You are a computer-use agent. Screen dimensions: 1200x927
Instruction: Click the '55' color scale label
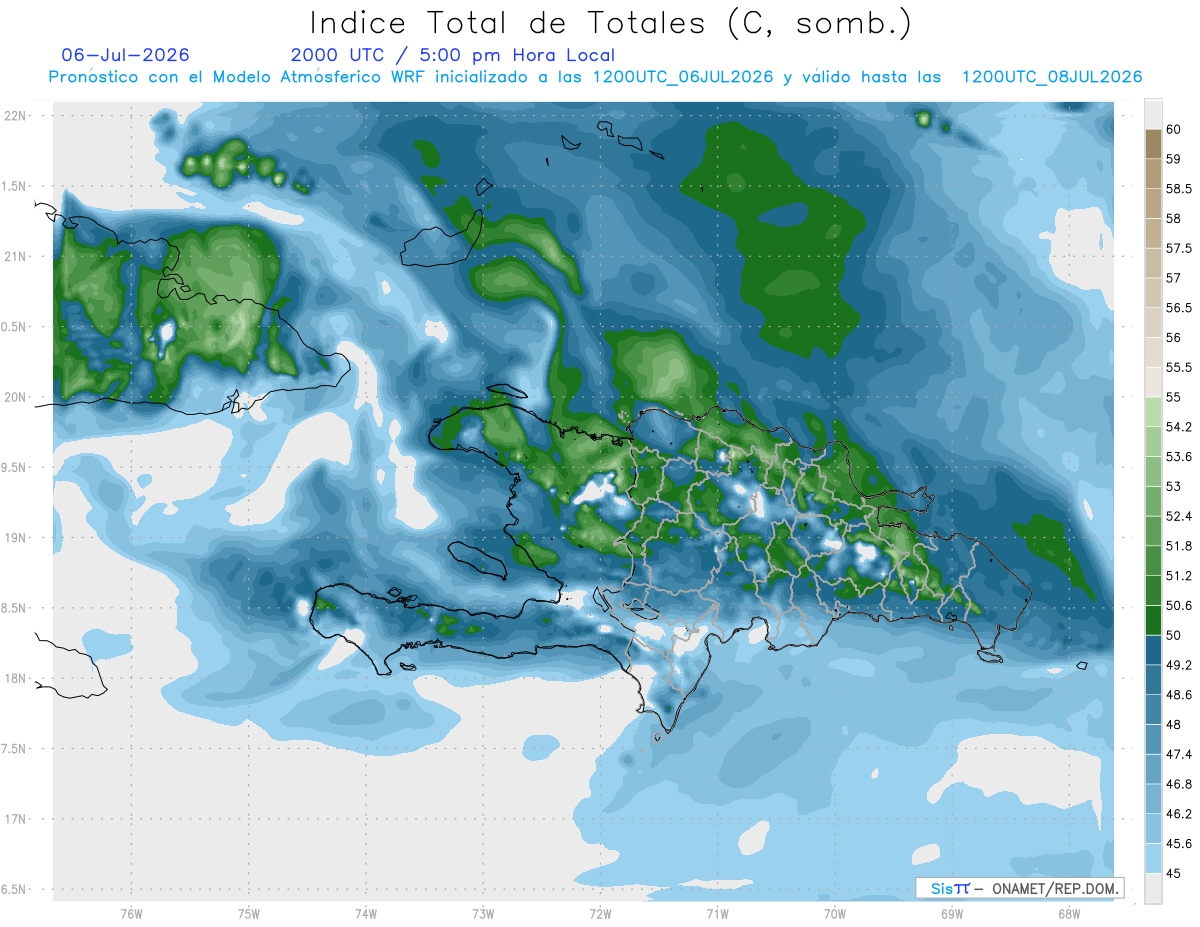click(x=1174, y=398)
